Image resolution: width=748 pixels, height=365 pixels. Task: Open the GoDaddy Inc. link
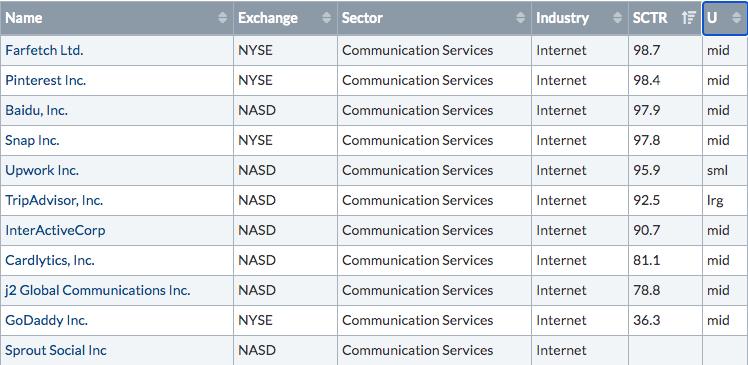[47, 320]
